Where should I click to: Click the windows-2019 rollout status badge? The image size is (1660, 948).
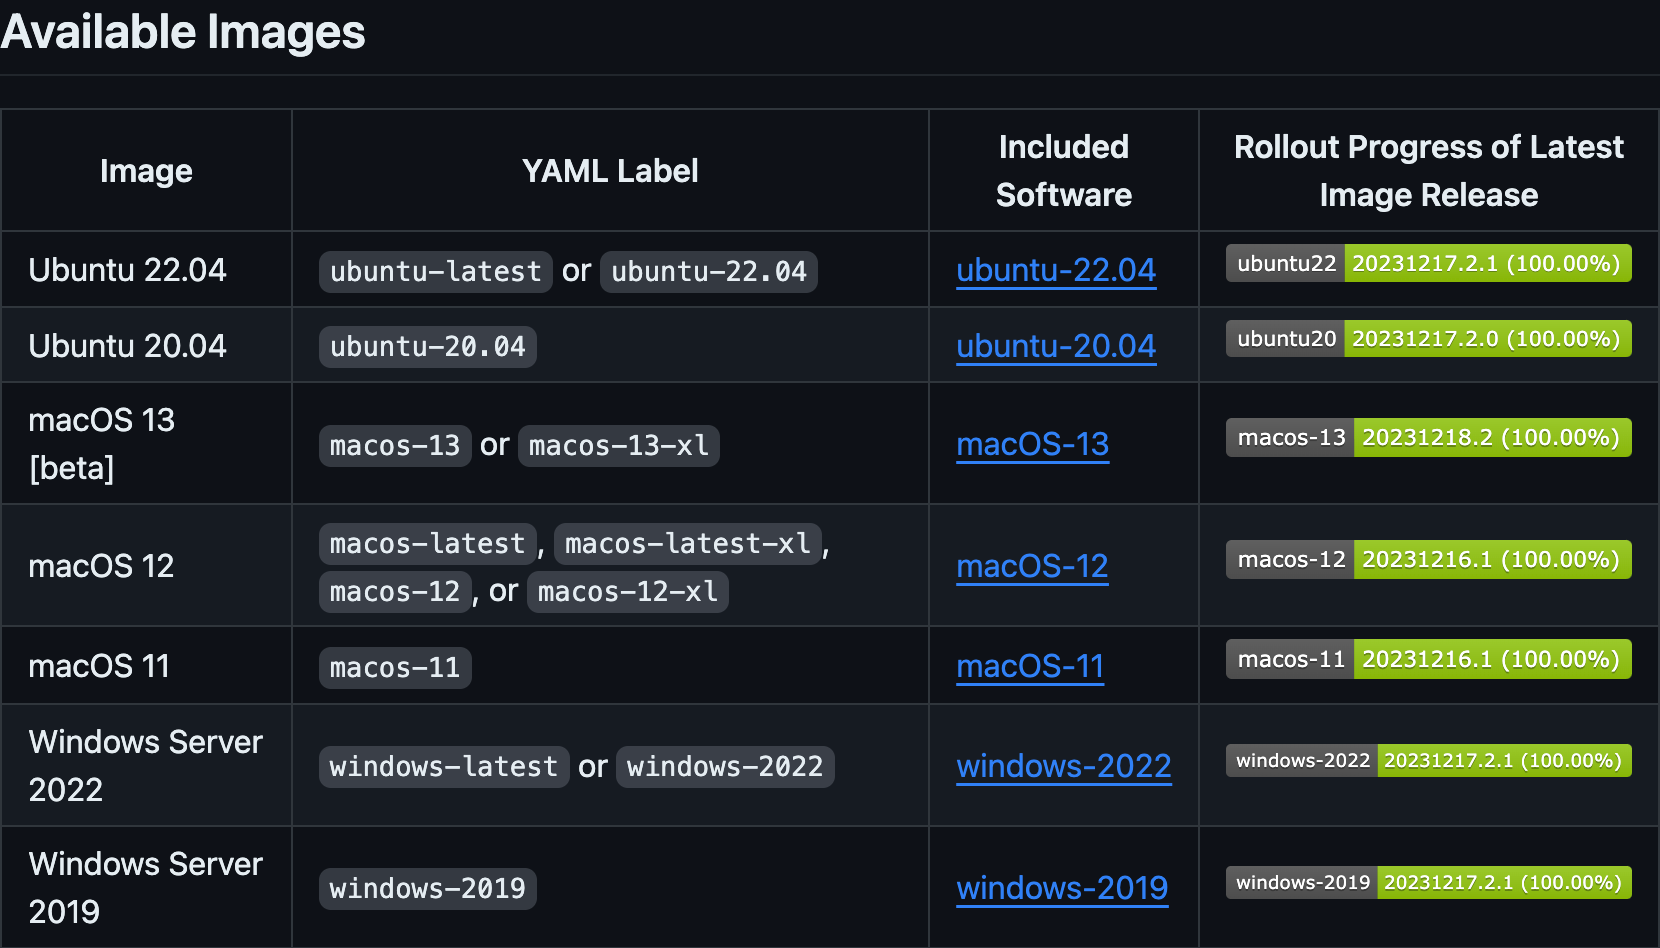coord(1429,883)
